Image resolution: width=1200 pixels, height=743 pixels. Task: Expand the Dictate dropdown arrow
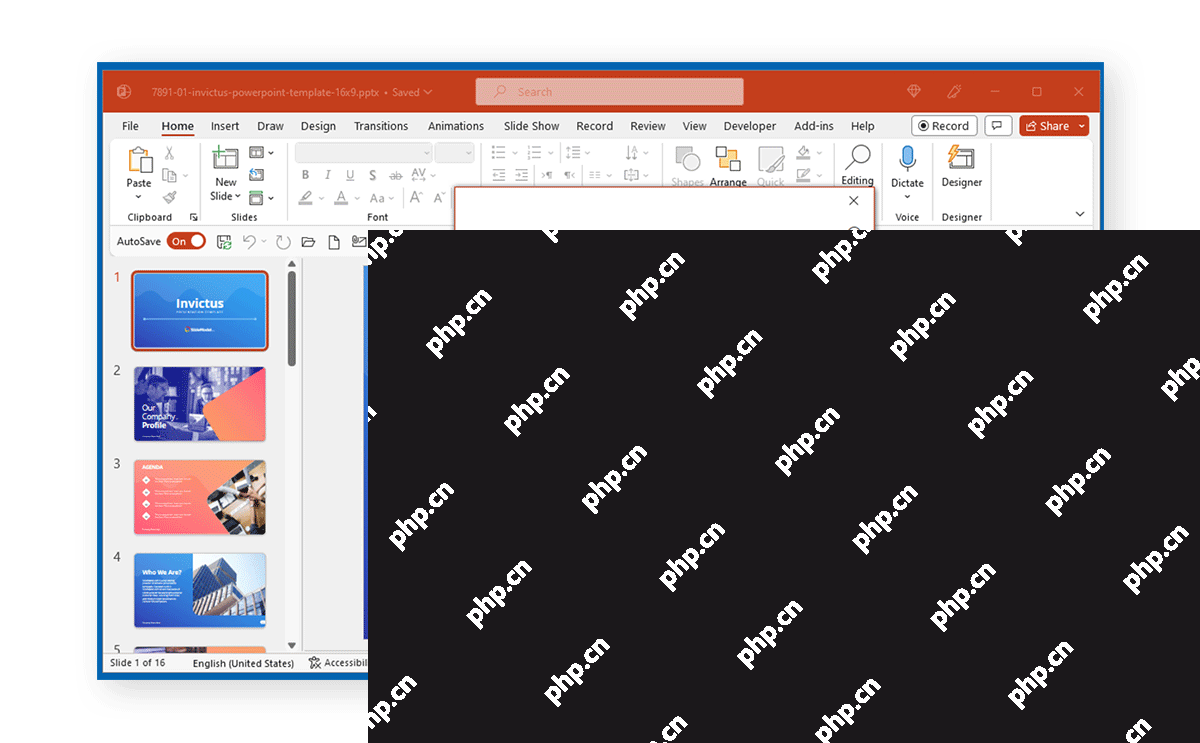907,197
